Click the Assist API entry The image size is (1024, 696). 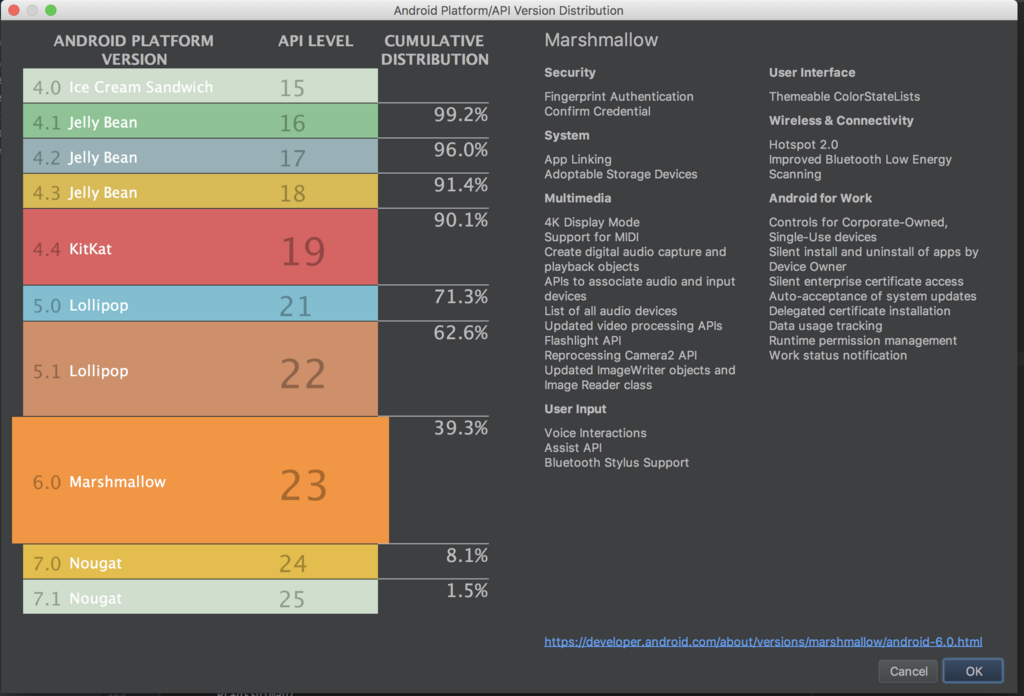573,448
